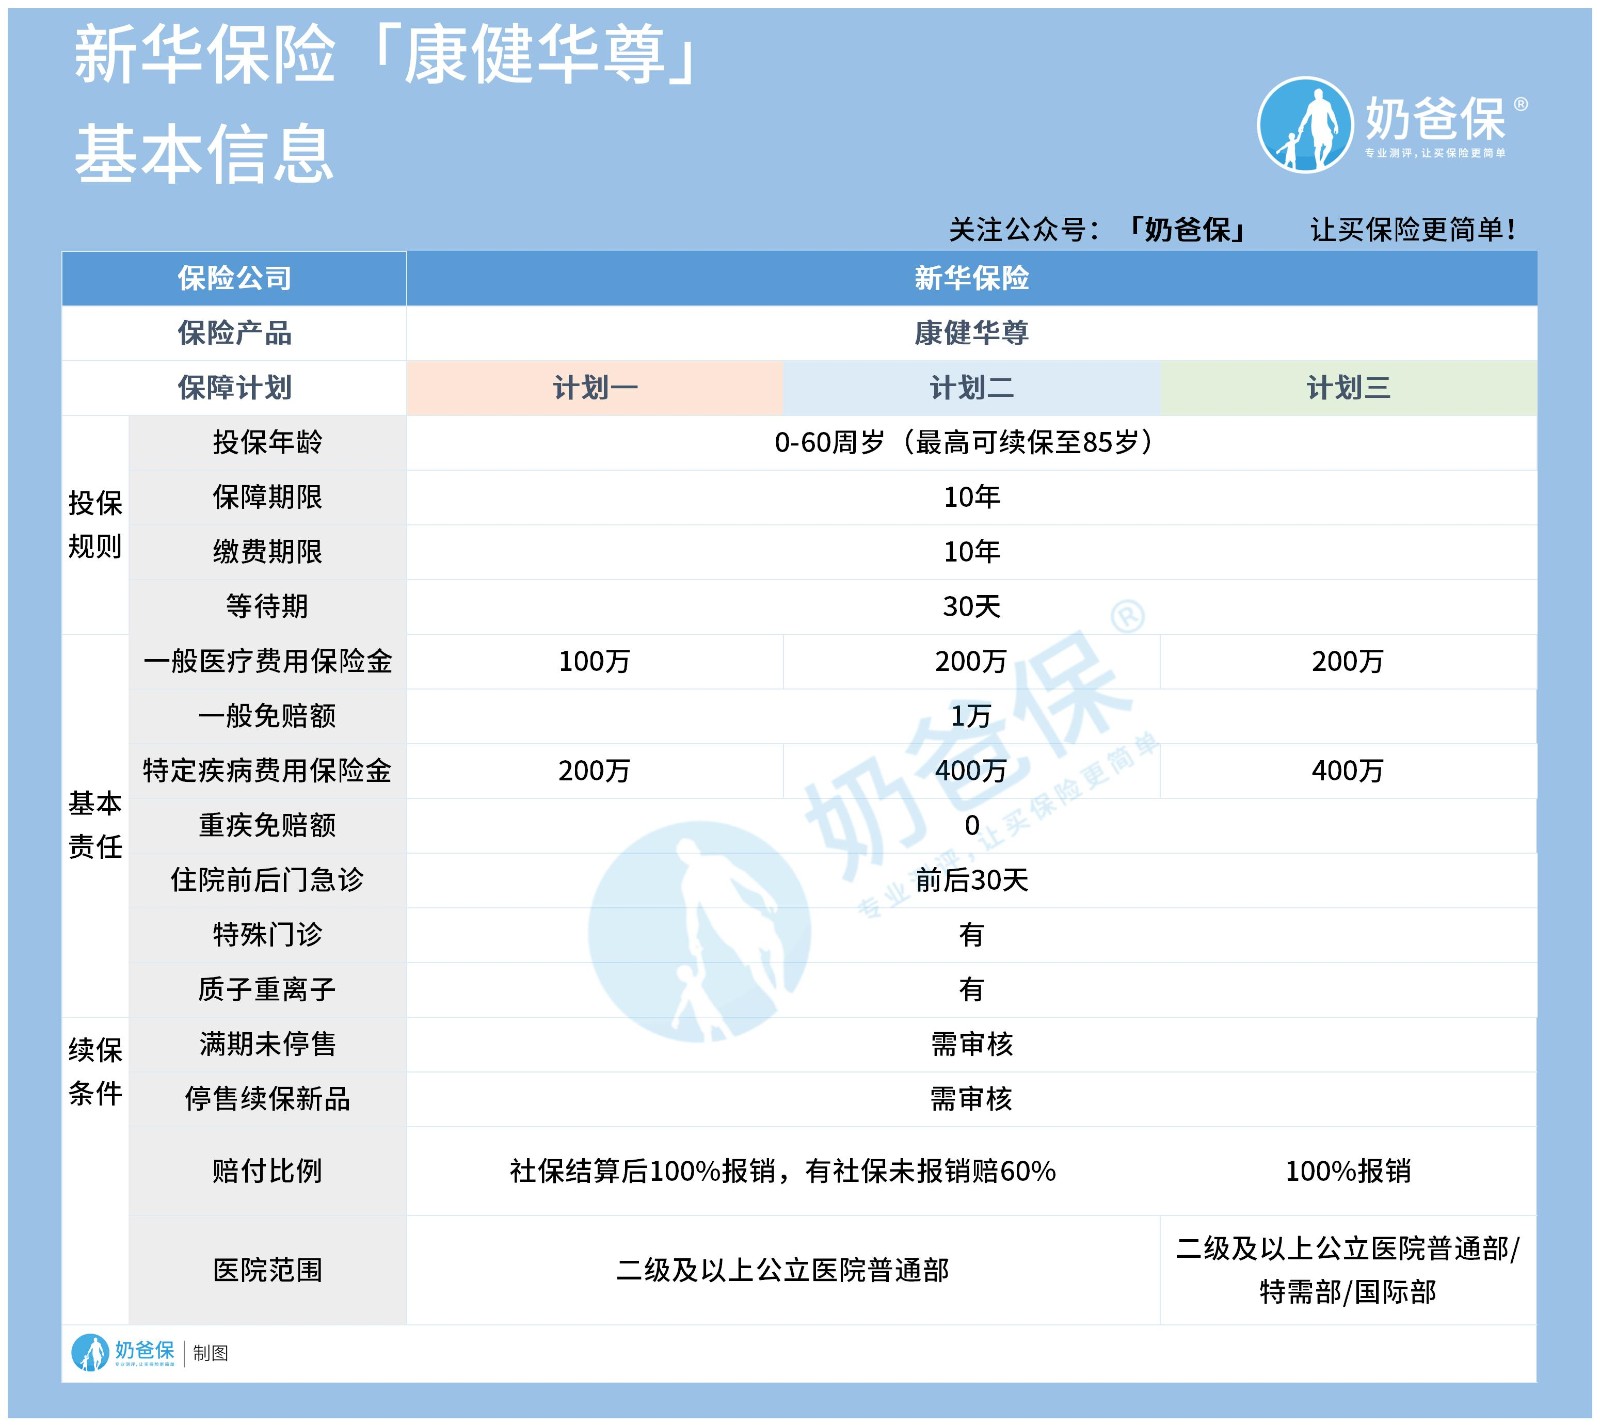
Task: Click the 让买保险更简单! slogan
Action: pyautogui.click(x=1412, y=230)
